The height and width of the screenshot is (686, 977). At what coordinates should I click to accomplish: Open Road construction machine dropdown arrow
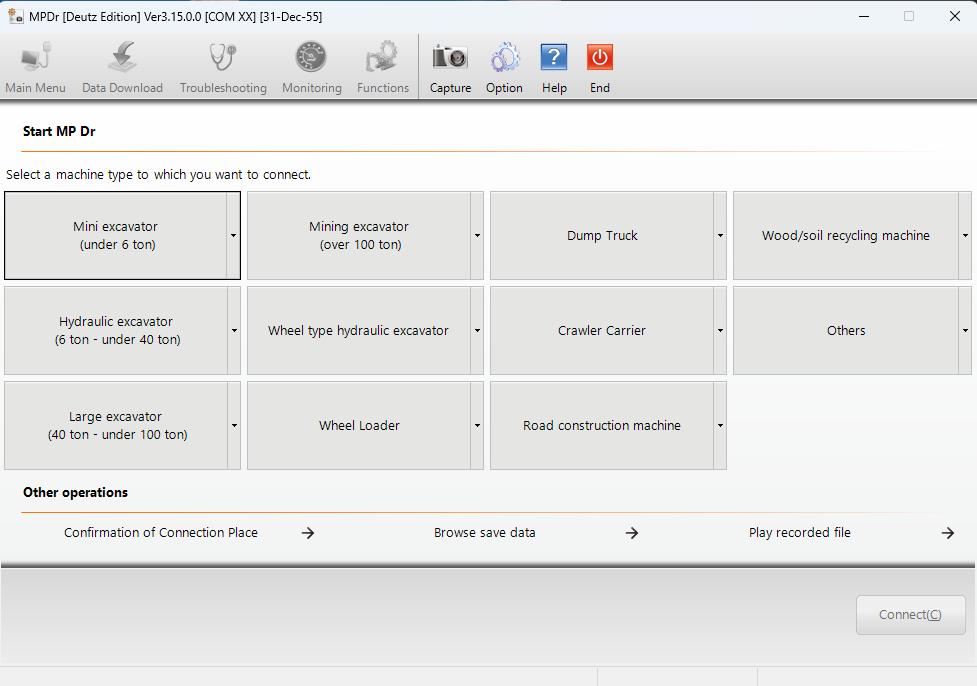pos(720,426)
